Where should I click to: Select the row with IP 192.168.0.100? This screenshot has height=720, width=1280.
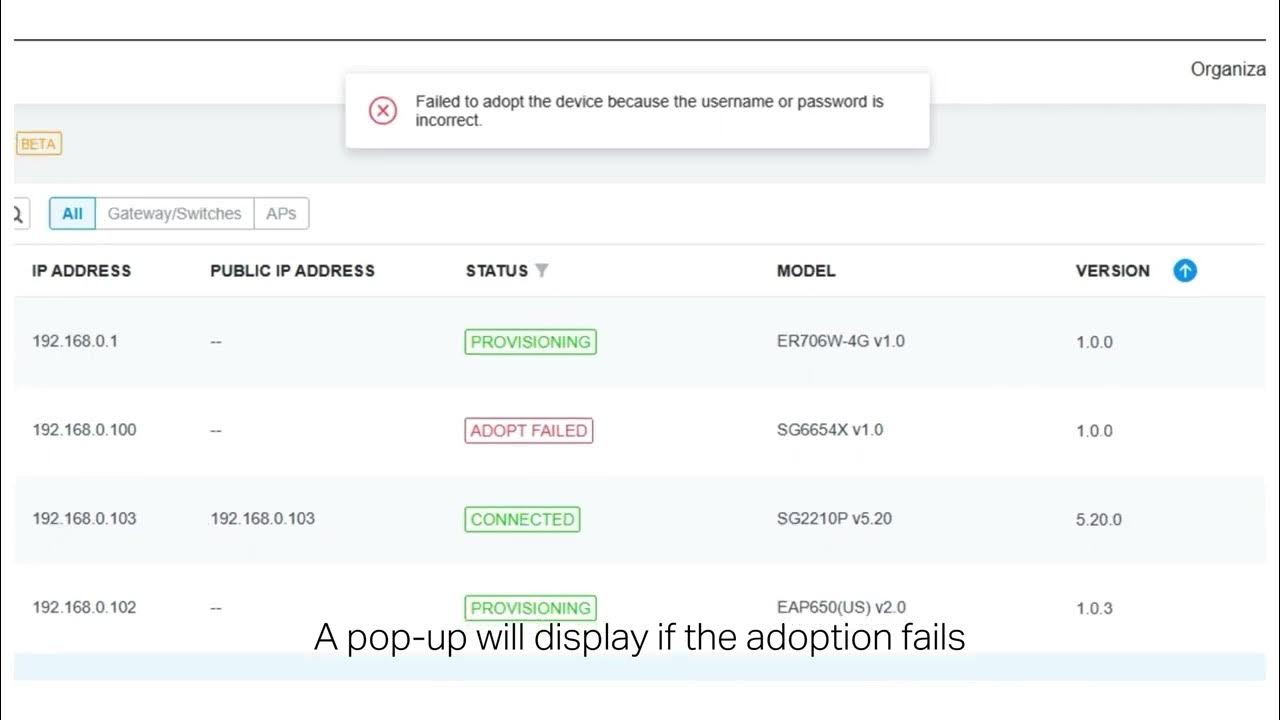click(84, 430)
